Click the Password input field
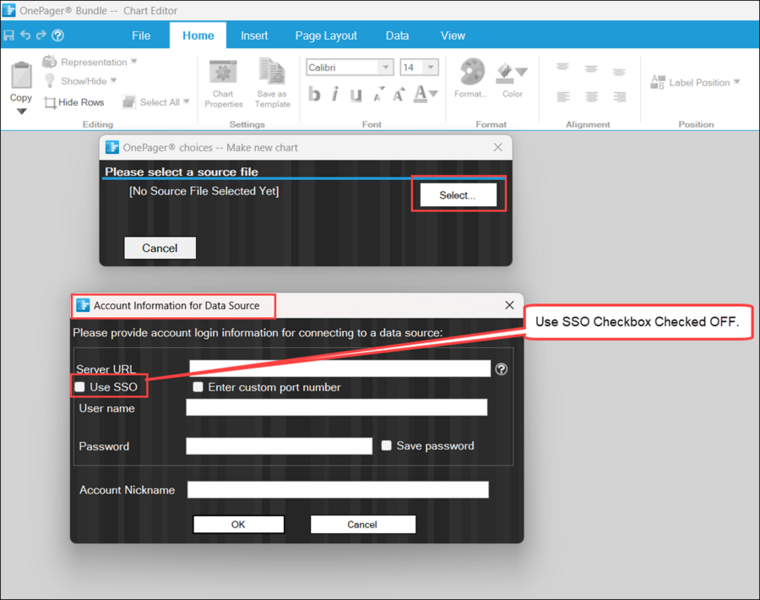760x600 pixels. (279, 446)
